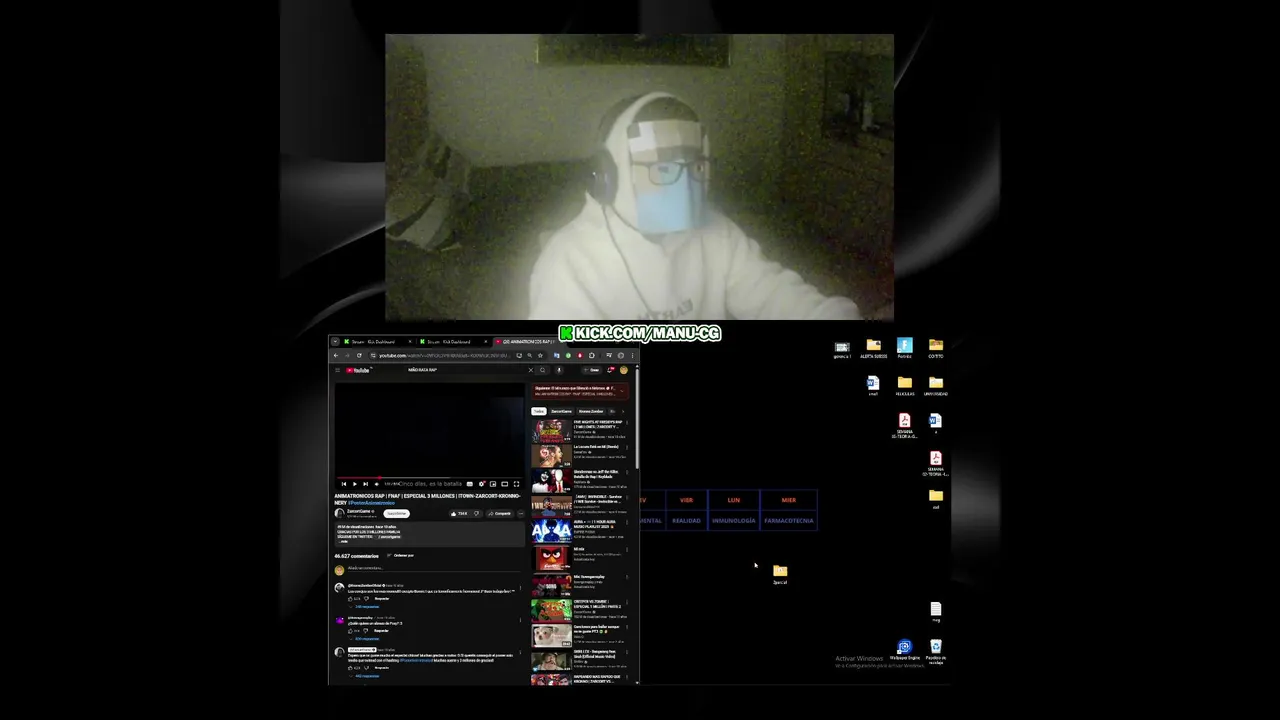Select the UNIVERSIDAD desktop folder
This screenshot has width=1280, height=720.
[935, 385]
